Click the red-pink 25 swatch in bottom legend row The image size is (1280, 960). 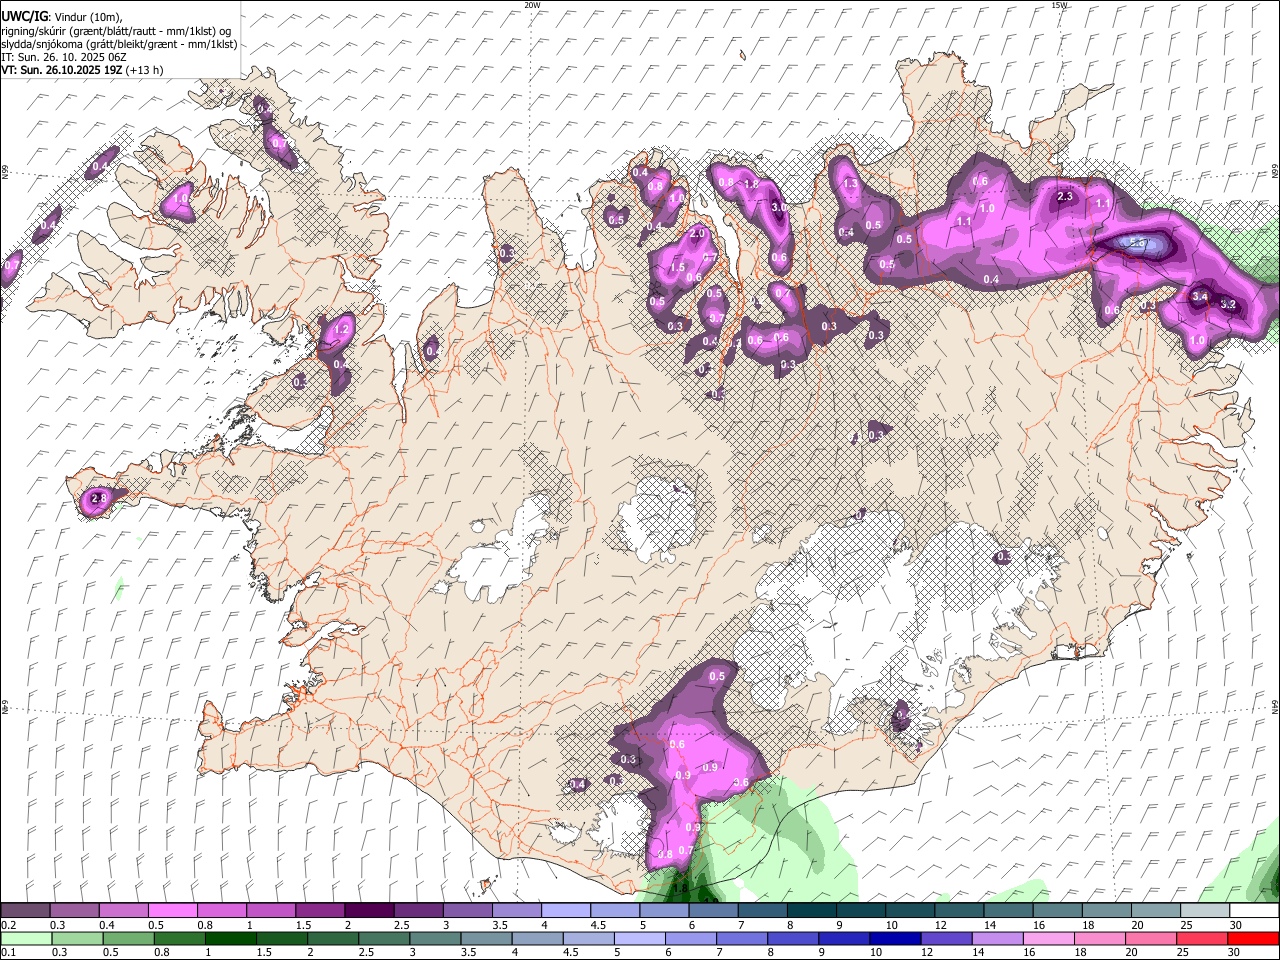pyautogui.click(x=1203, y=939)
